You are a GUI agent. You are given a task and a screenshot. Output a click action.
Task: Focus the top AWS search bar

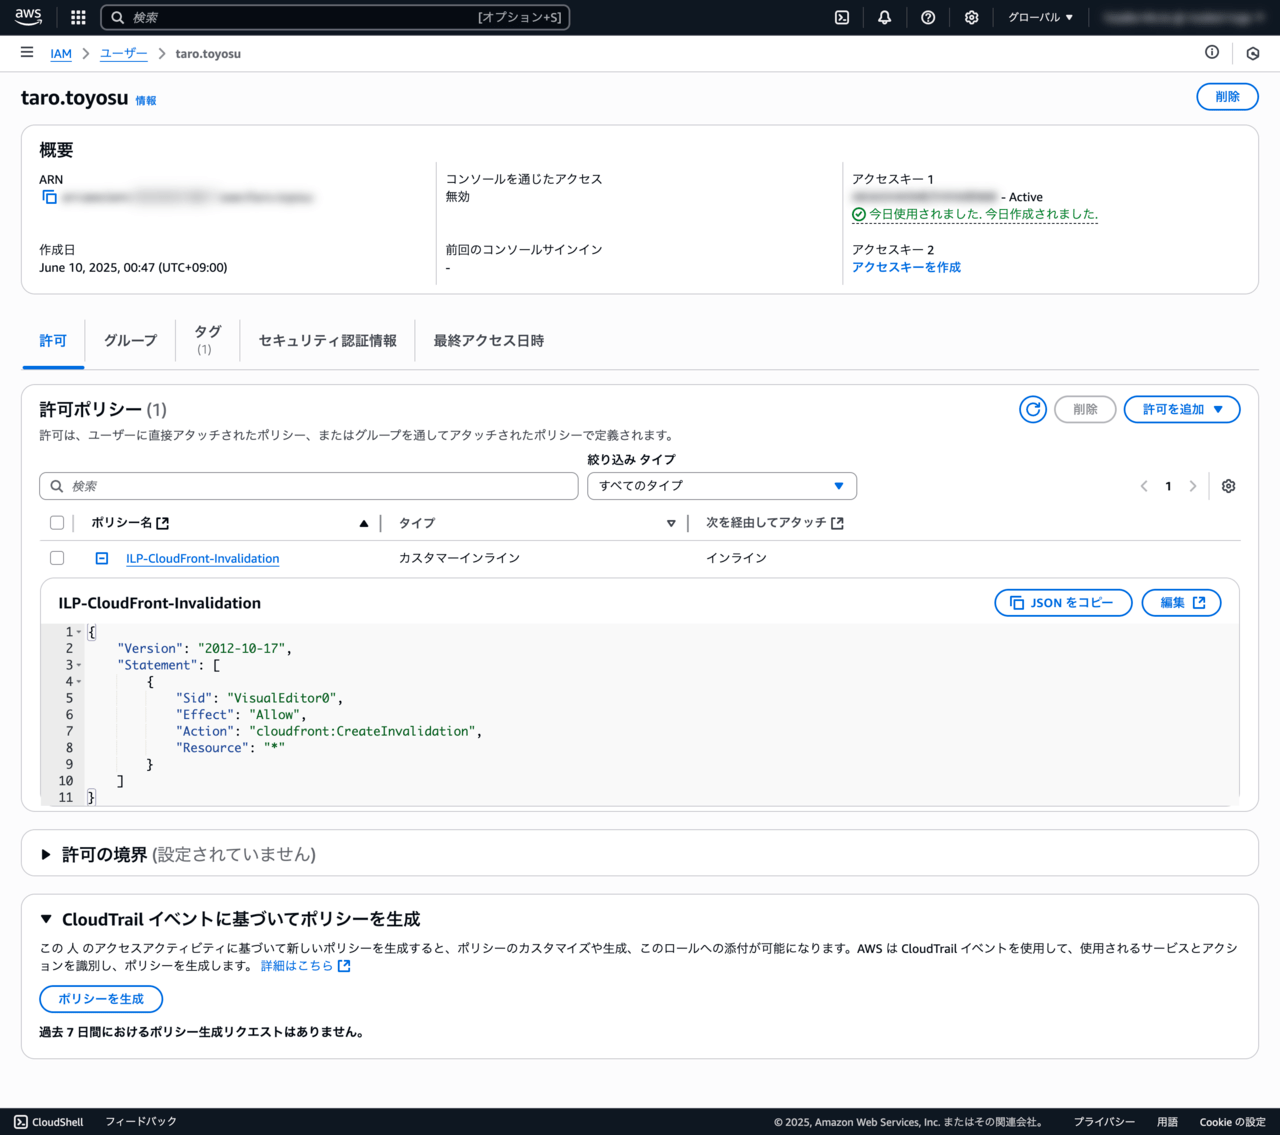click(x=335, y=17)
